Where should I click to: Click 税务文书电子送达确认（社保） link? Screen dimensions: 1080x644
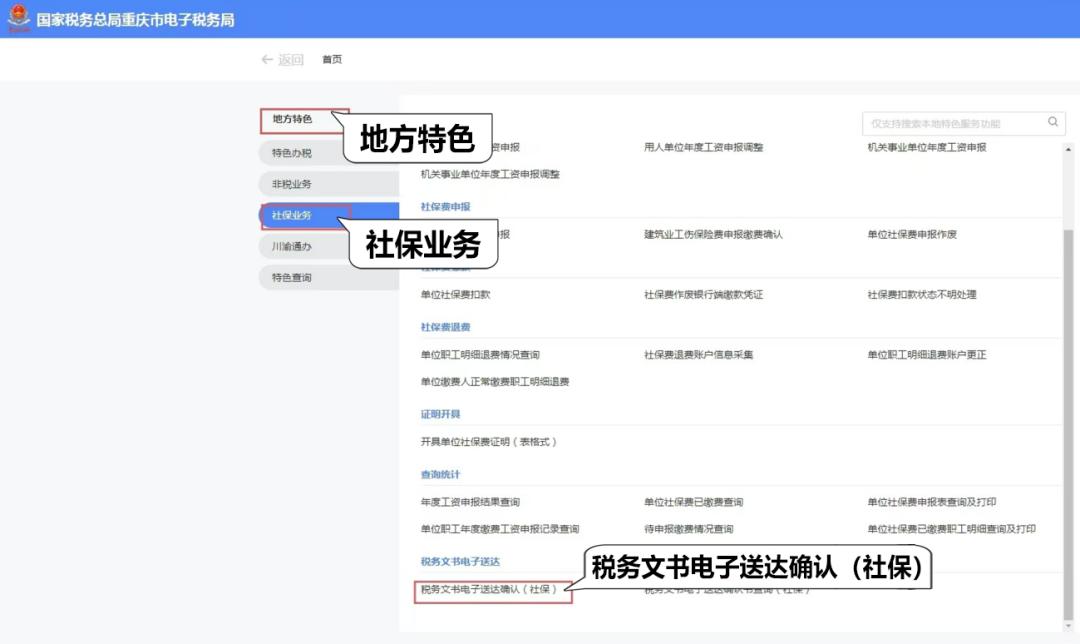[x=489, y=590]
